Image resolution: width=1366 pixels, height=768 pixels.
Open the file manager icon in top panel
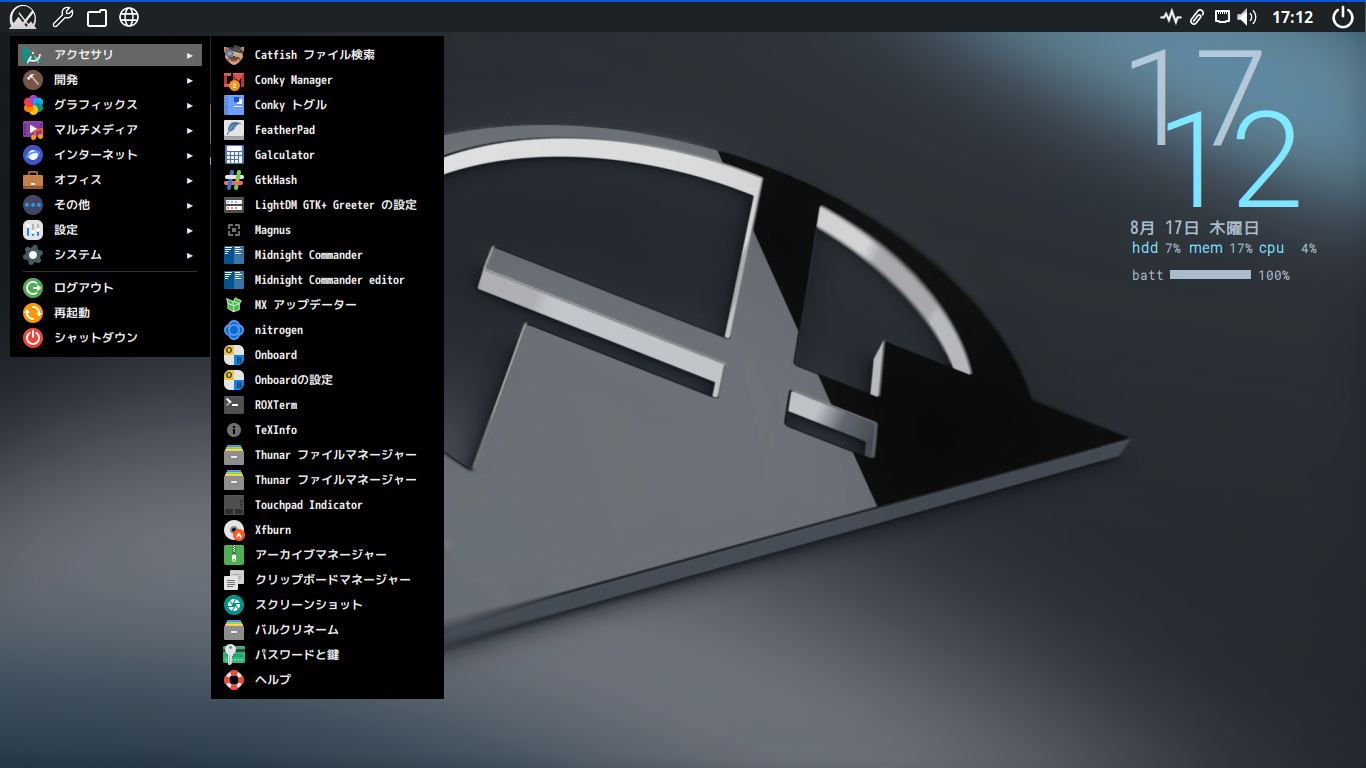tap(96, 17)
